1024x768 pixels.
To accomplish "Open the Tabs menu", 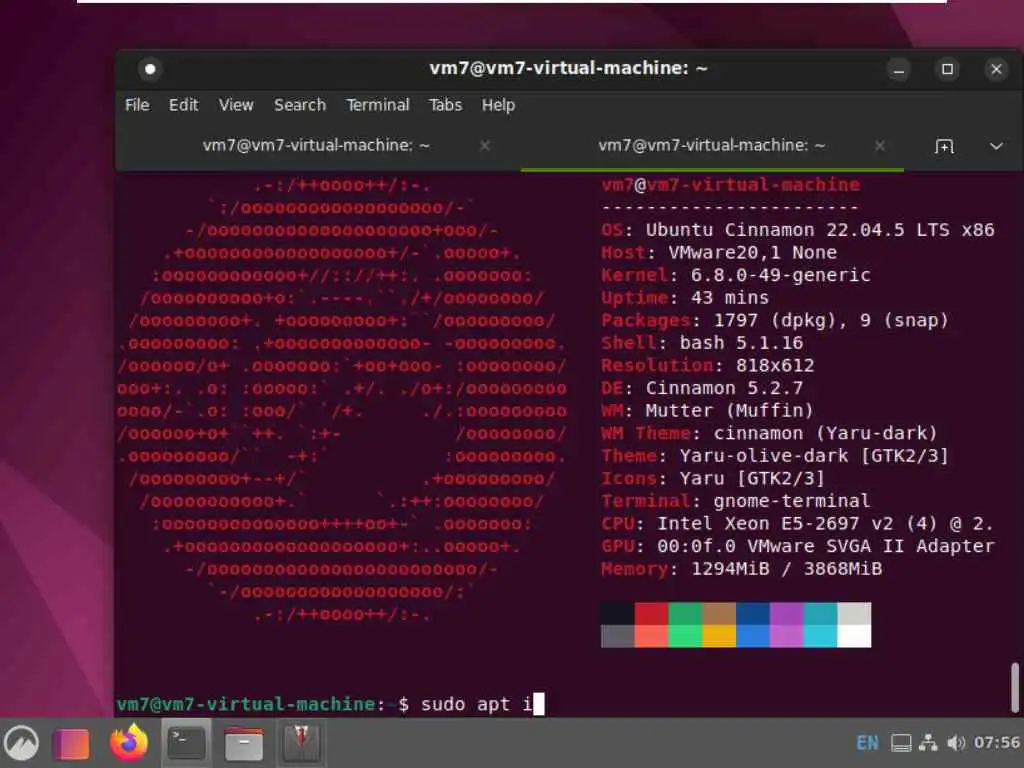I will [445, 105].
